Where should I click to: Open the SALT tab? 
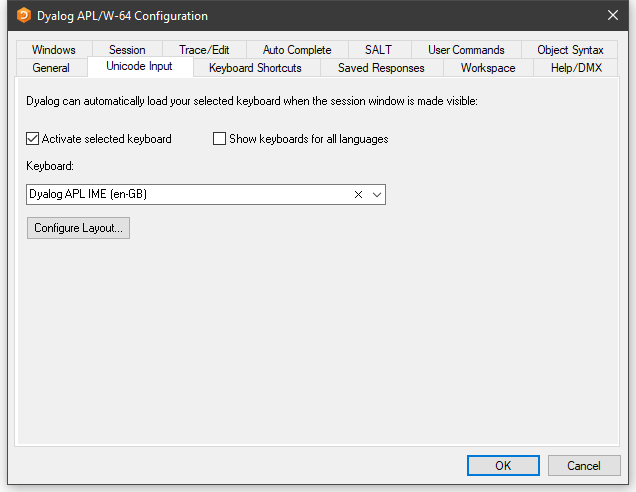point(378,50)
